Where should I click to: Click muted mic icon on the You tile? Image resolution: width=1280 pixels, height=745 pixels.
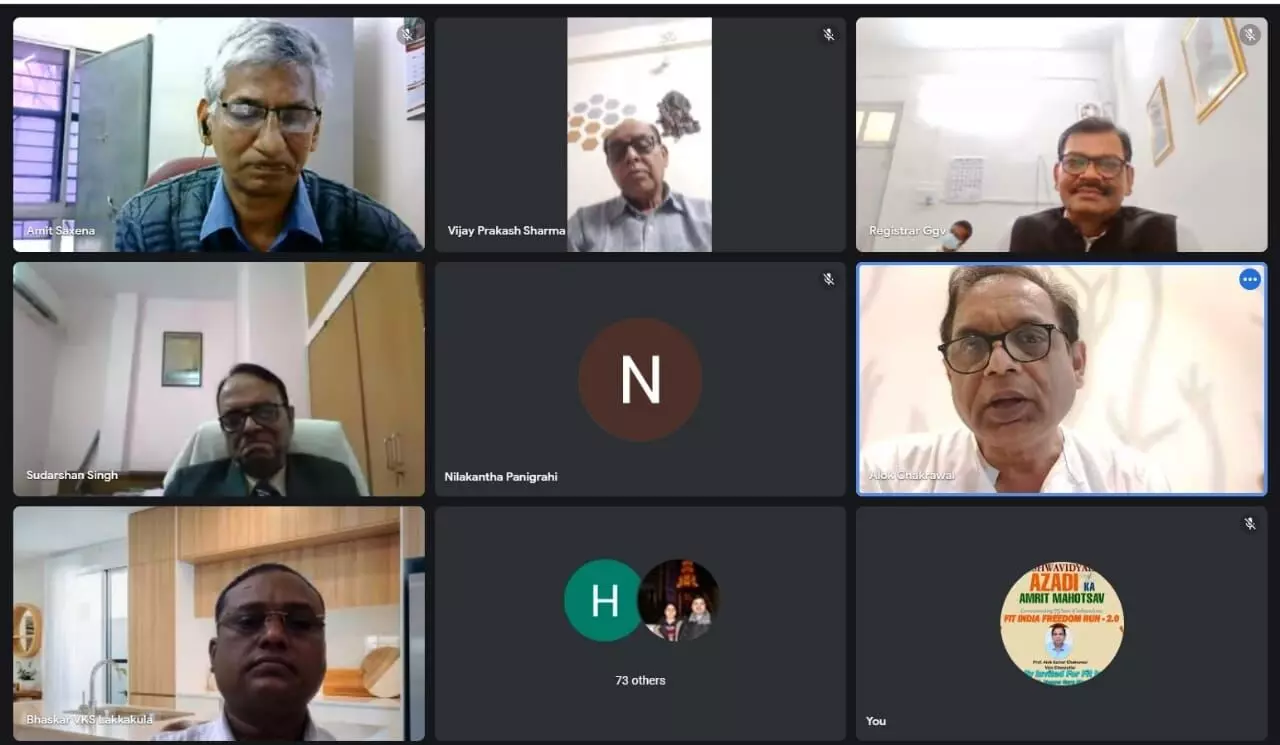[1250, 523]
